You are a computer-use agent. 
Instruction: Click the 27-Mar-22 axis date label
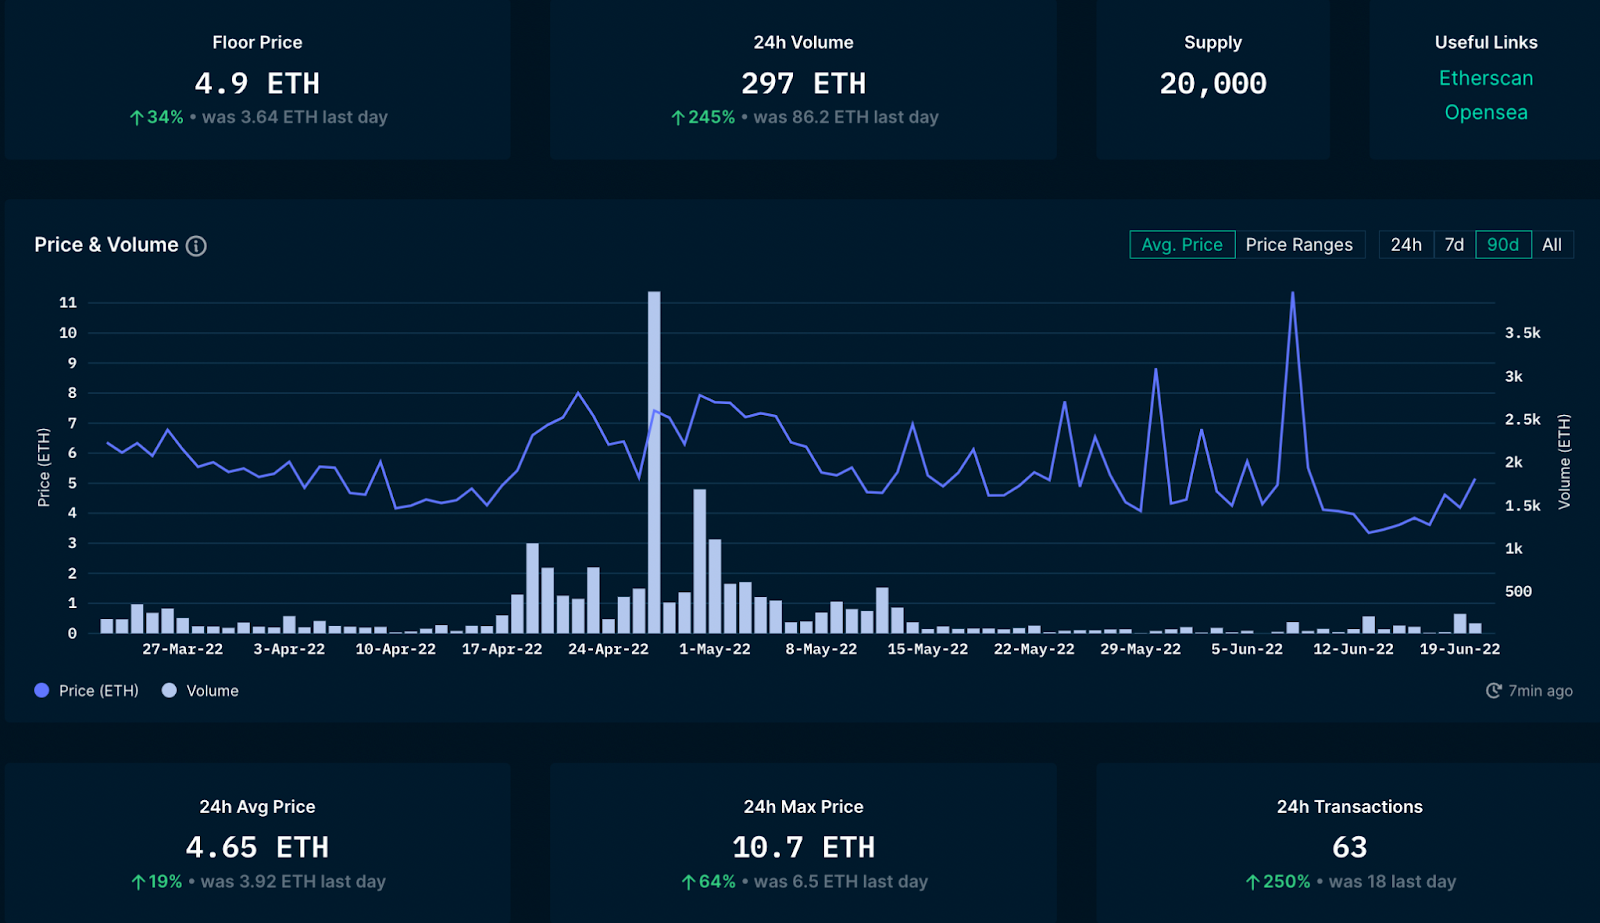tap(182, 649)
